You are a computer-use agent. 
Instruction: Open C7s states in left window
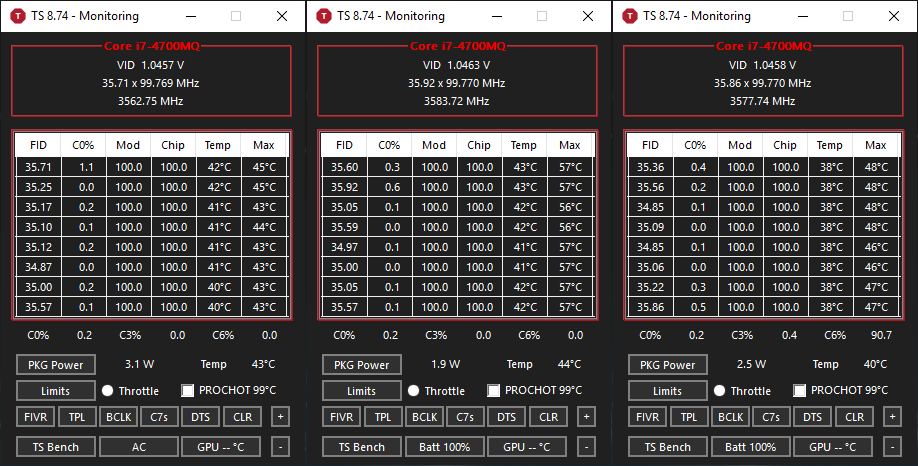[x=159, y=417]
